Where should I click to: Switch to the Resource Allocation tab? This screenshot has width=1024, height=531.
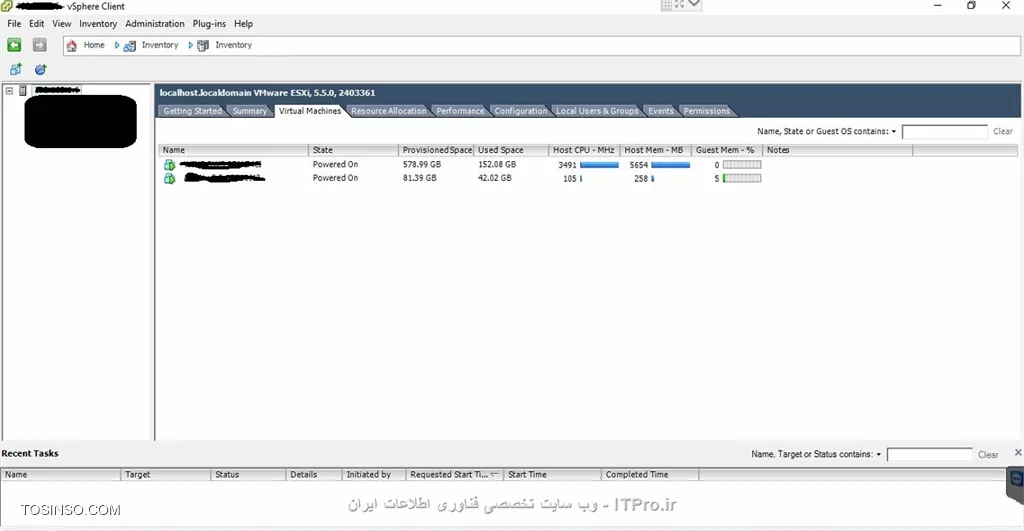(389, 111)
